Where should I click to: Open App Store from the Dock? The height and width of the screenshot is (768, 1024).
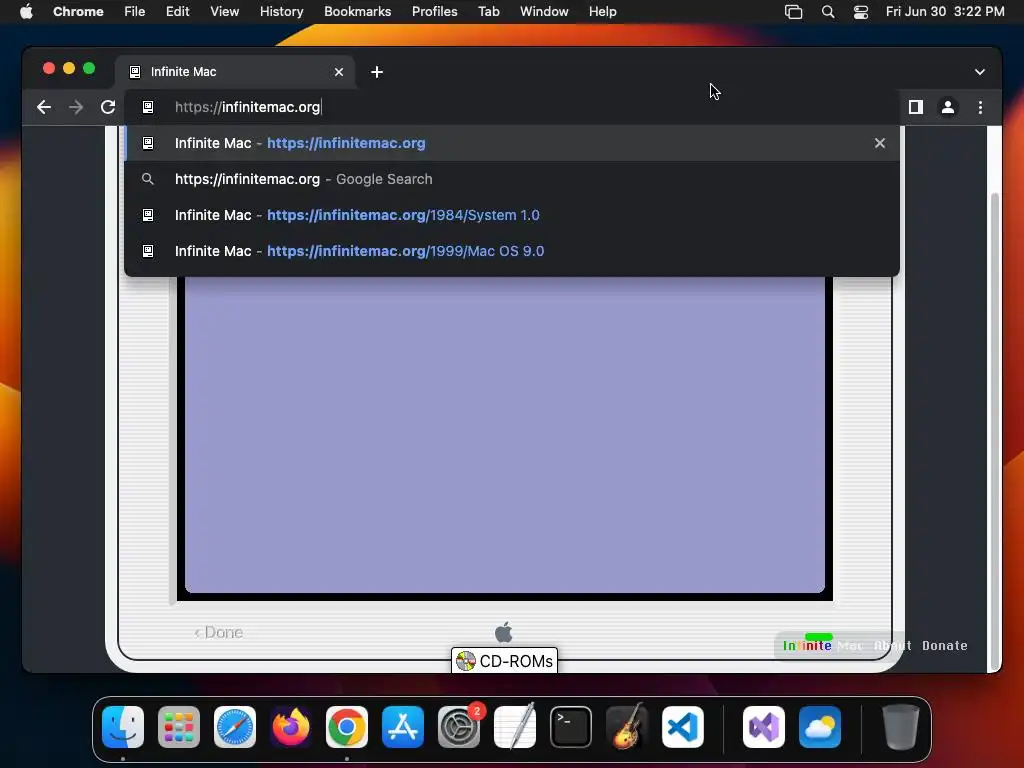[x=403, y=727]
